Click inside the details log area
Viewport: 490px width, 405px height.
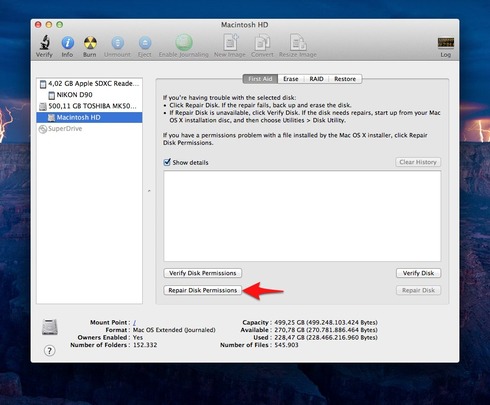[x=302, y=216]
